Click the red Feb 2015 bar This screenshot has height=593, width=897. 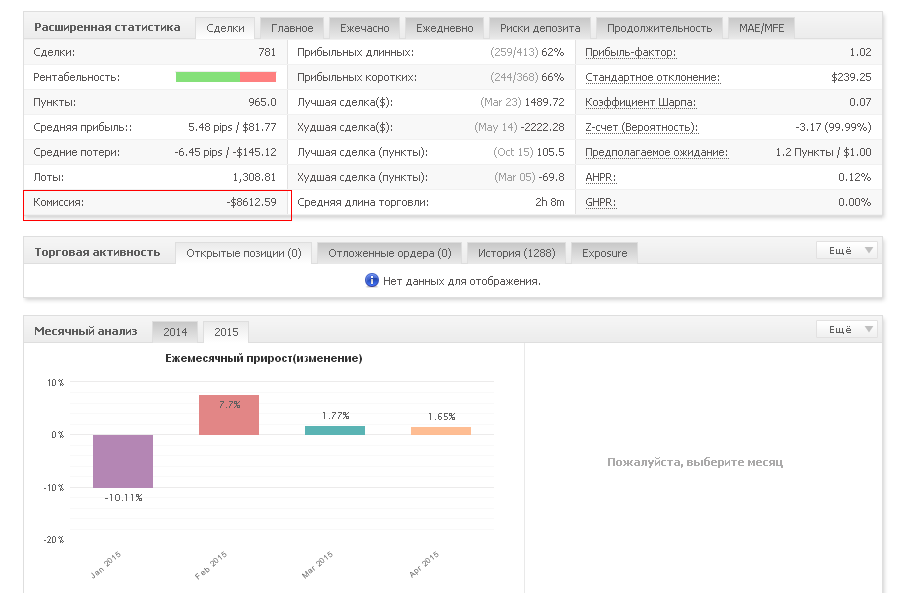pos(229,415)
